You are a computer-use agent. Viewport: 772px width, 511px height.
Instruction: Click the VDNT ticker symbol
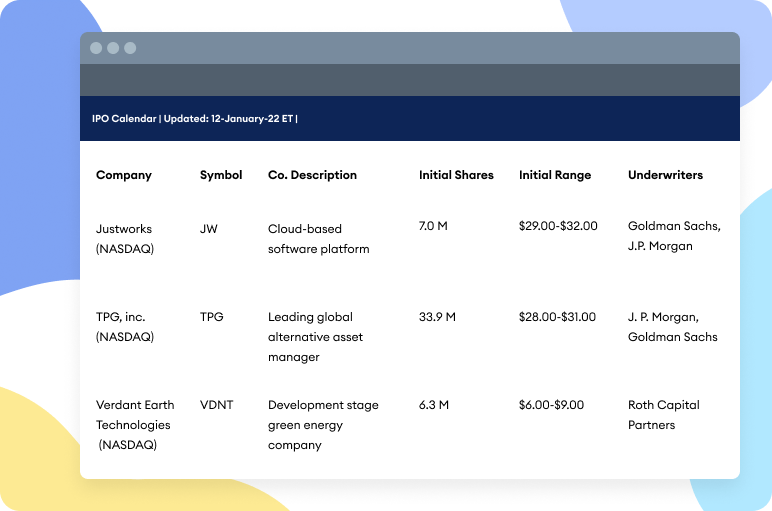tap(217, 405)
